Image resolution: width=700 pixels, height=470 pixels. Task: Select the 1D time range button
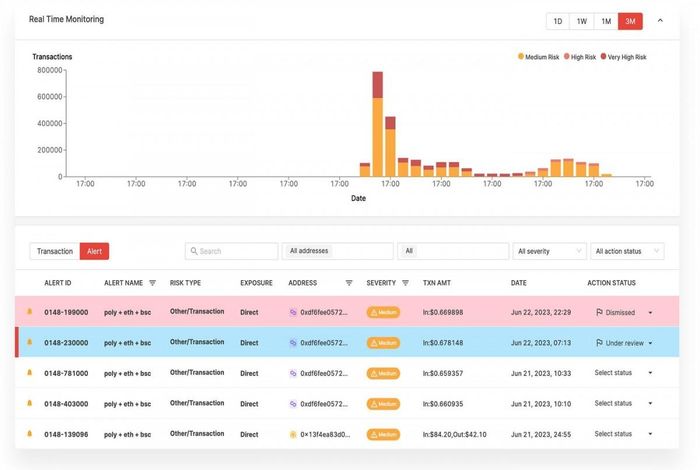(x=558, y=21)
